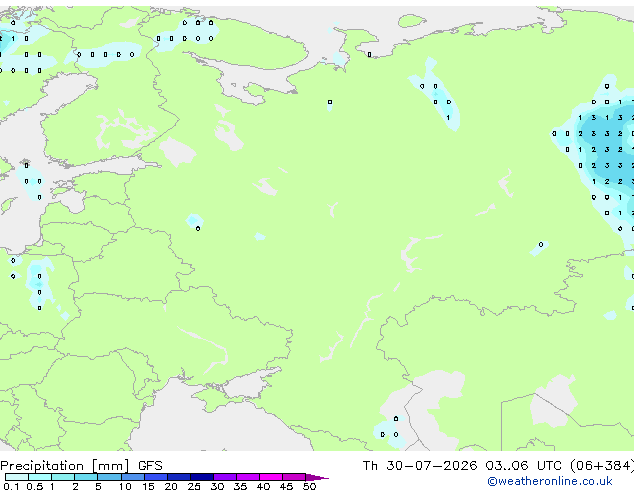This screenshot has width=634, height=490.
Task: Click the "45" legend label
Action: coord(286,486)
